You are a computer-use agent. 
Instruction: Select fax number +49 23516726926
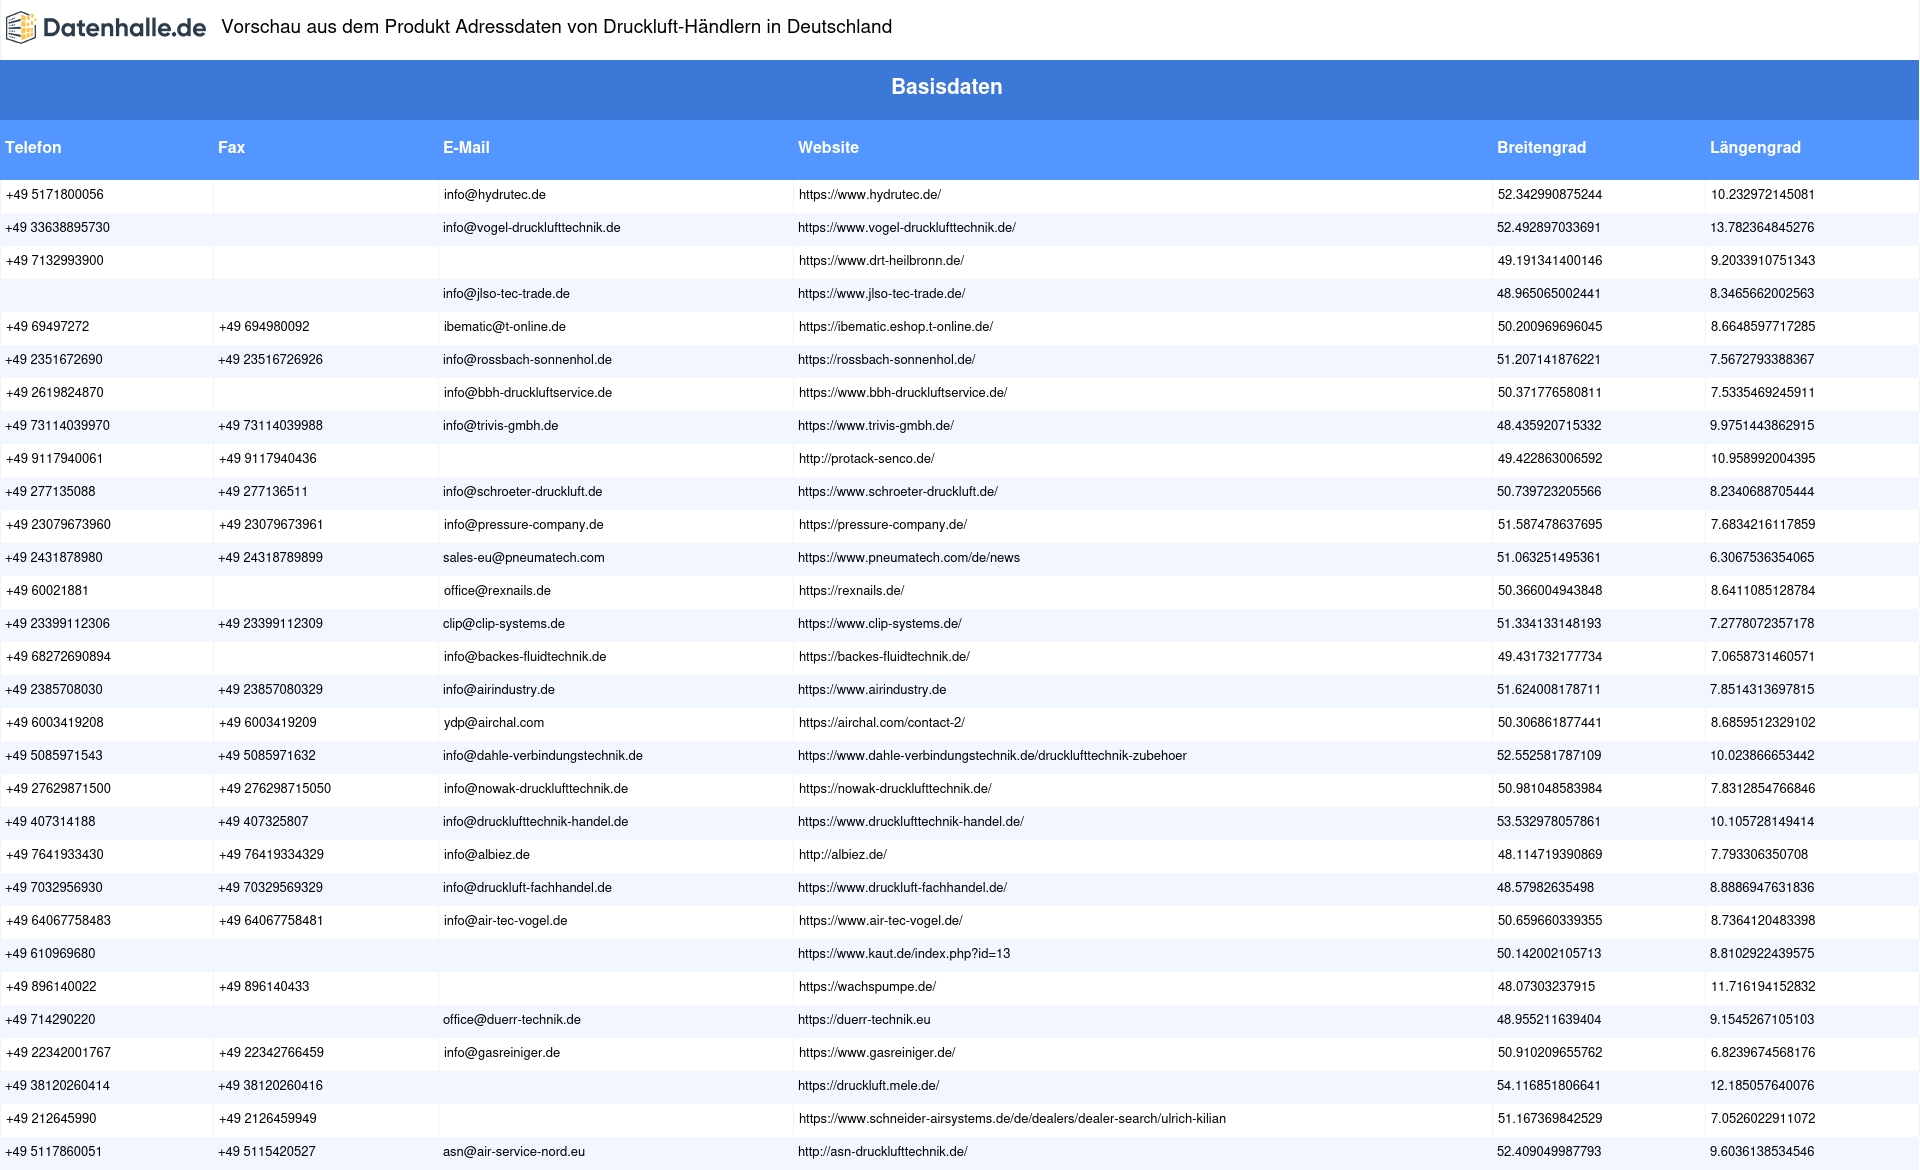[270, 360]
